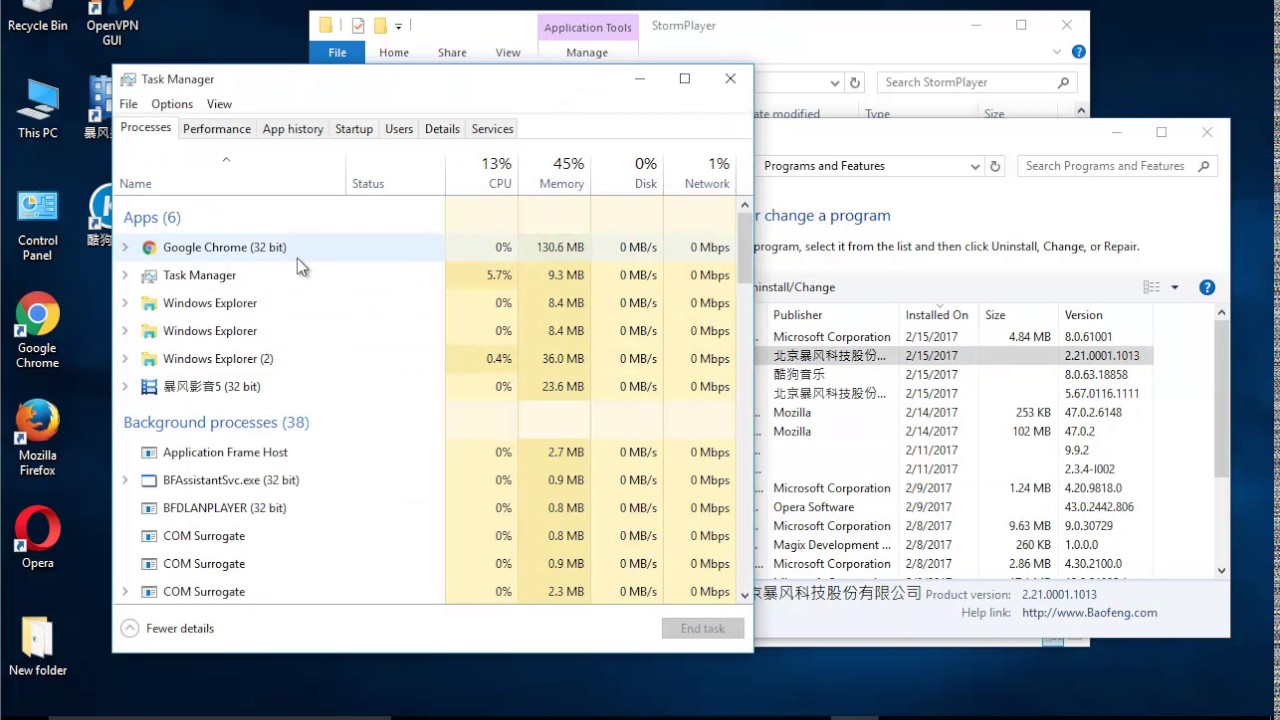Switch to the App history tab
1280x720 pixels.
[293, 129]
